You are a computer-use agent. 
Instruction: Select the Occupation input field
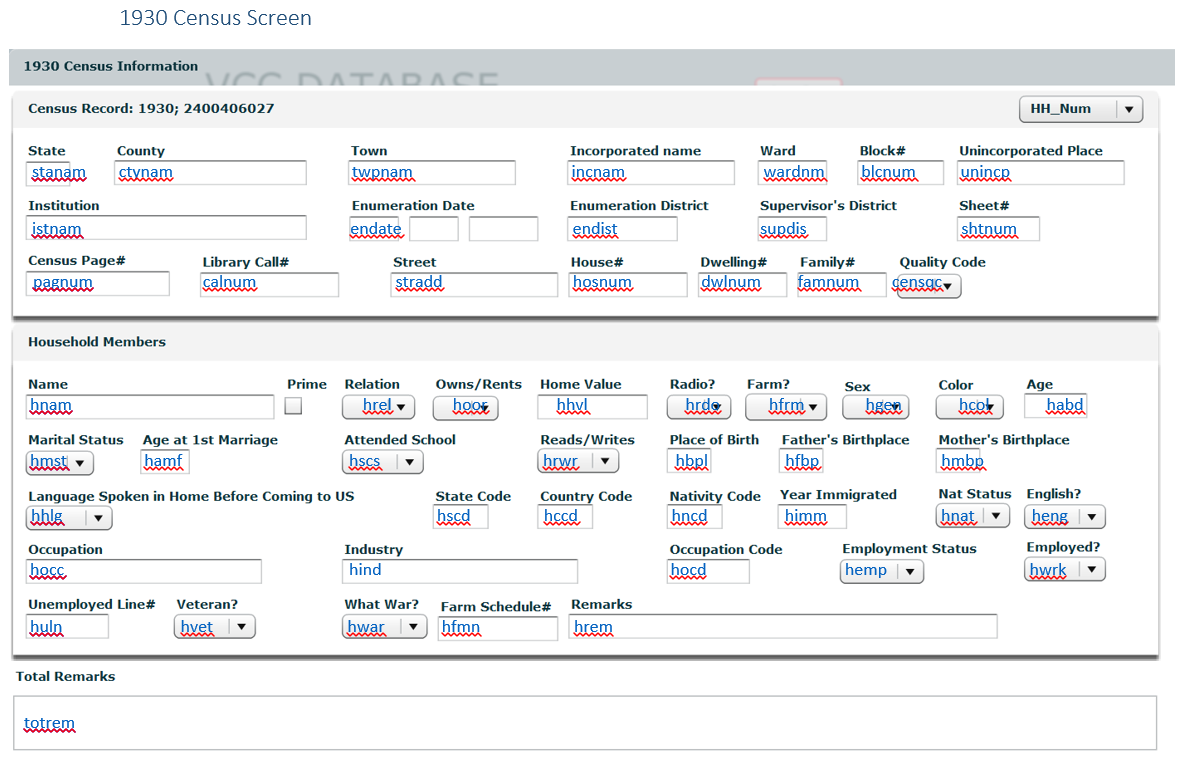click(x=144, y=571)
